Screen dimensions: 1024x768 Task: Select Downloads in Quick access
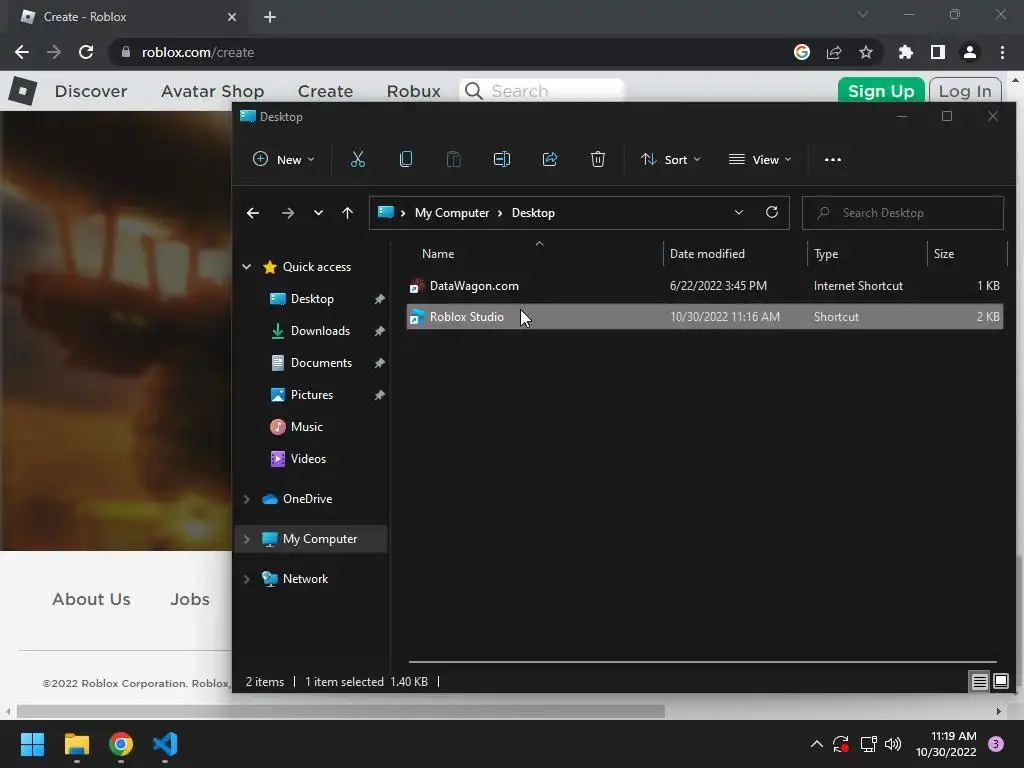tap(320, 331)
